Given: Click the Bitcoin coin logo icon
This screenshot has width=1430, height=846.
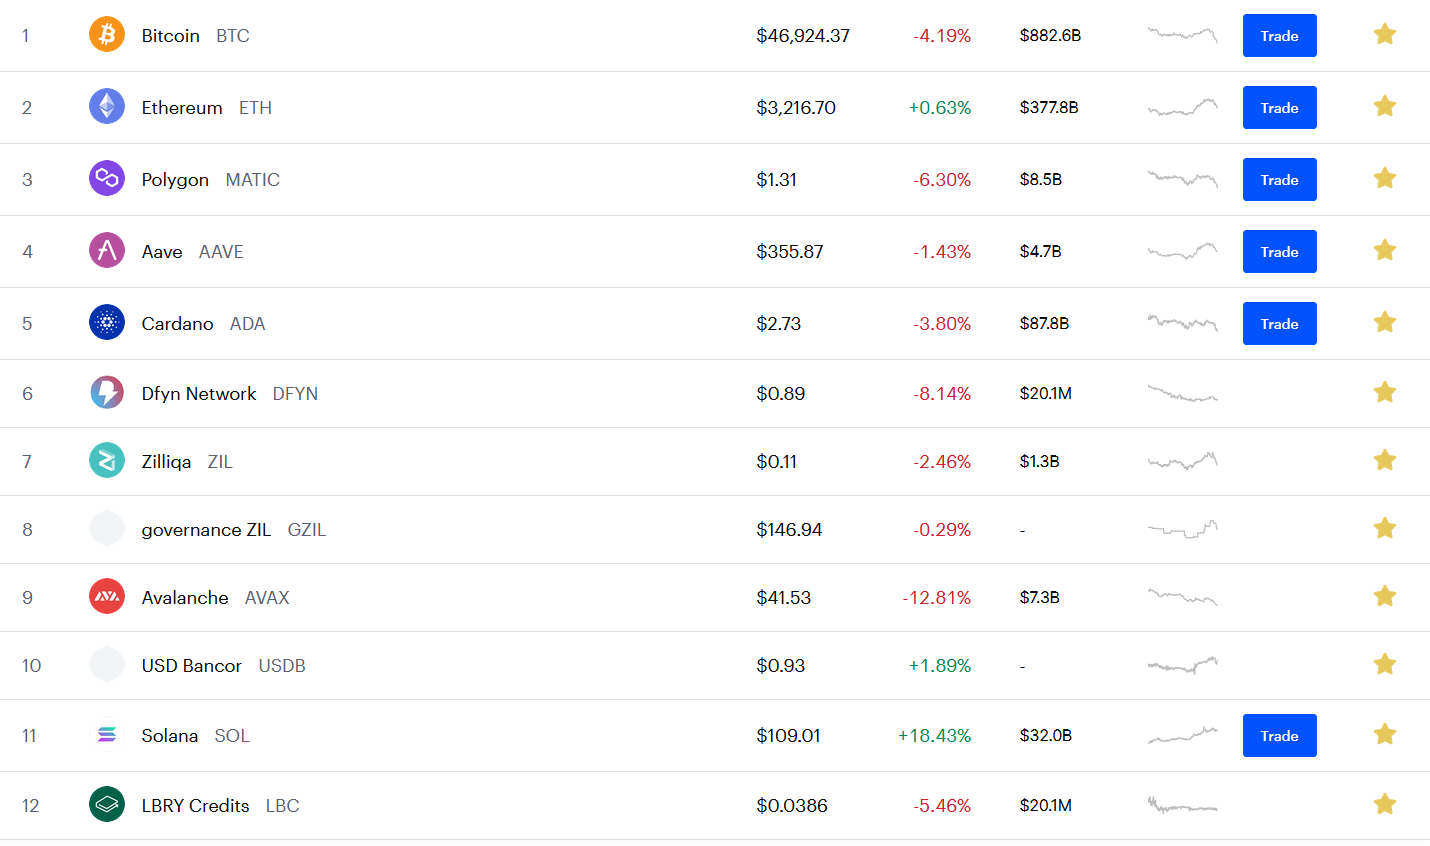Looking at the screenshot, I should pos(107,35).
